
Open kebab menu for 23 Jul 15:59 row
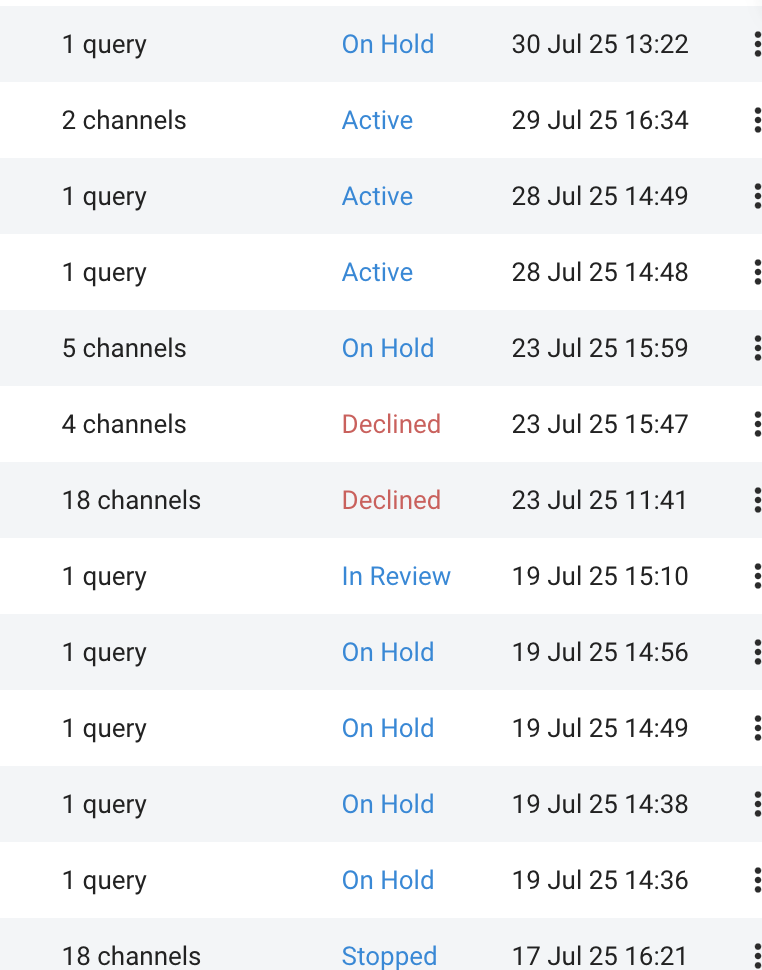[x=756, y=348]
